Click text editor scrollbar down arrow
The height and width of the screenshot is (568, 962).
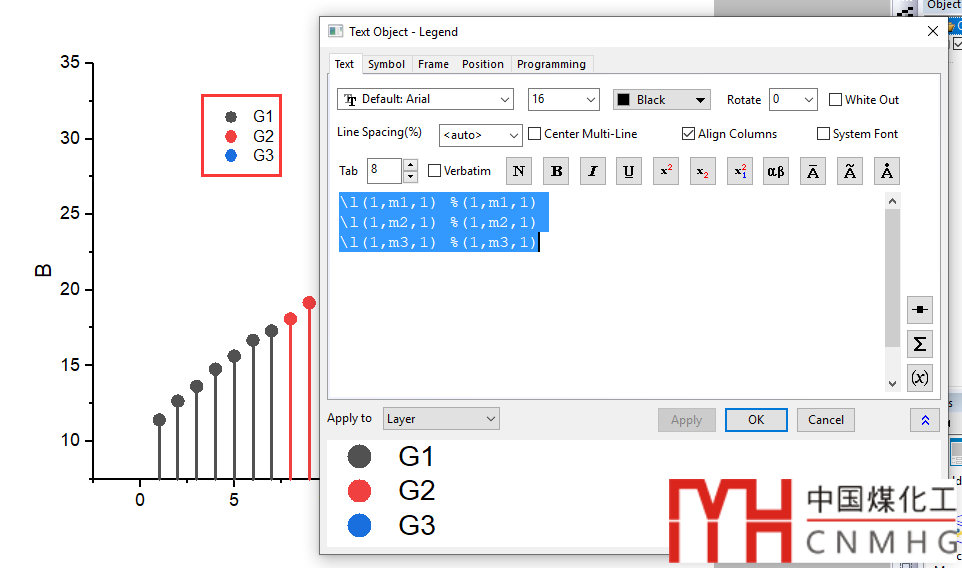click(893, 383)
